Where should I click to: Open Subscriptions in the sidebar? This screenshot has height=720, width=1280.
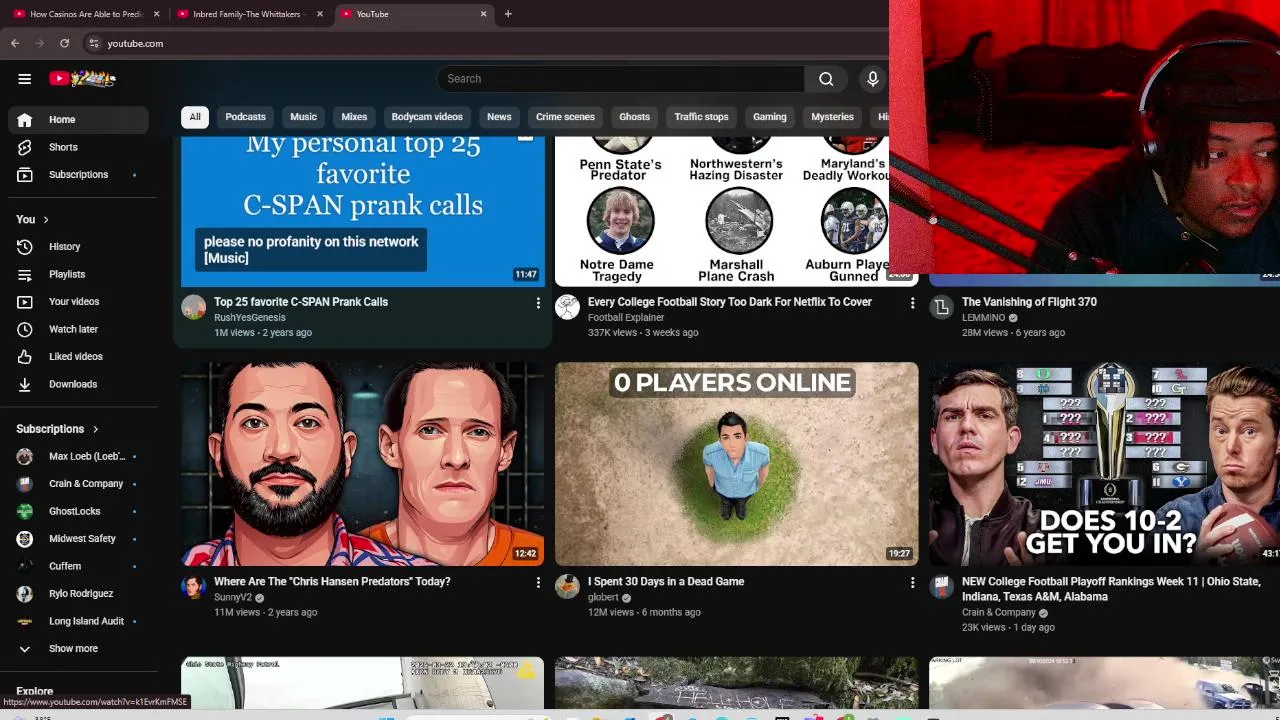(x=78, y=174)
